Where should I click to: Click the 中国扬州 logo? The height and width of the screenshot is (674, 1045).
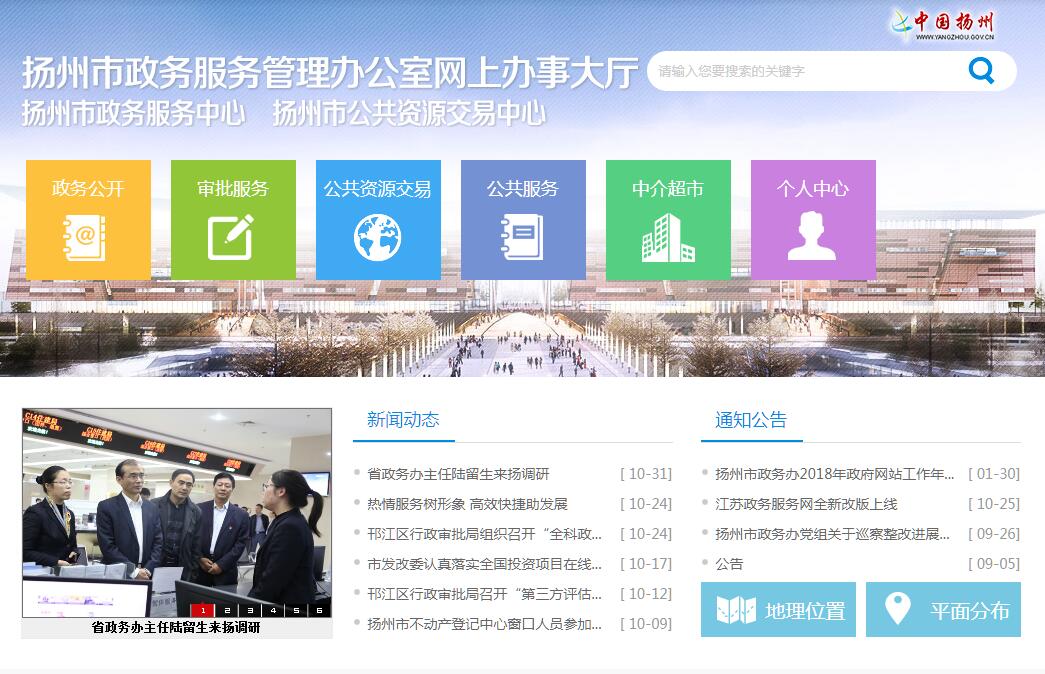pos(943,24)
